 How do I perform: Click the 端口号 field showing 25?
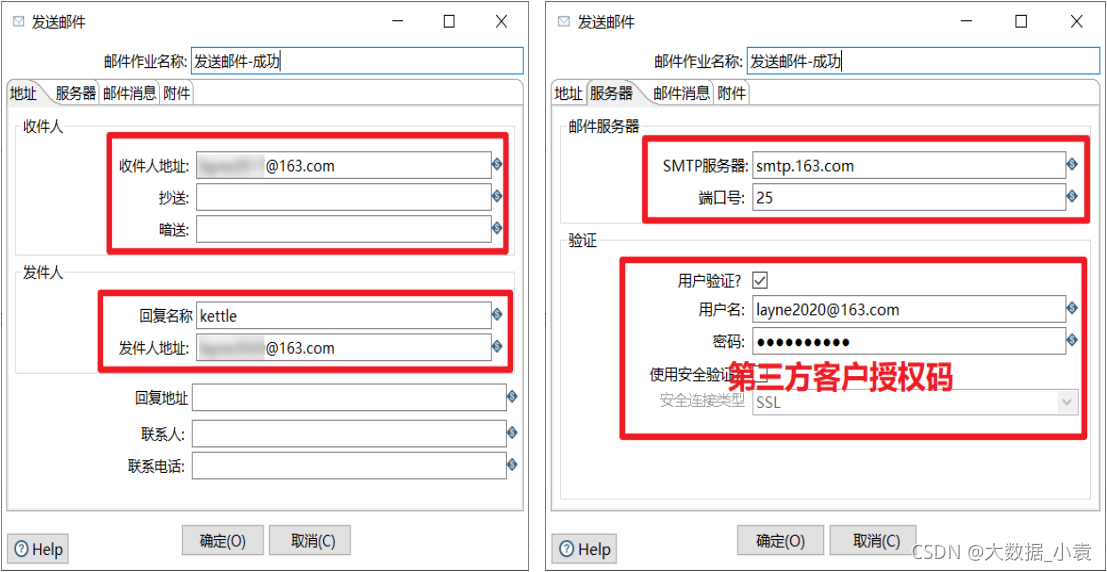click(x=909, y=198)
